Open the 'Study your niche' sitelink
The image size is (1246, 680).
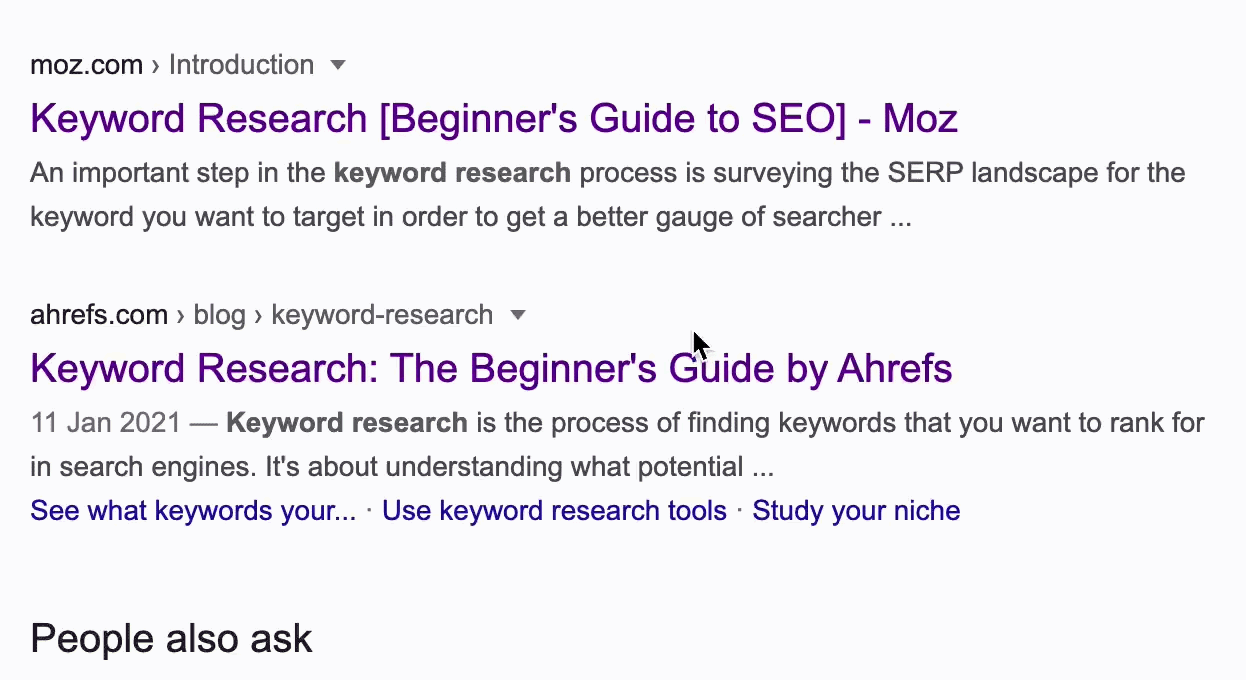click(x=856, y=510)
